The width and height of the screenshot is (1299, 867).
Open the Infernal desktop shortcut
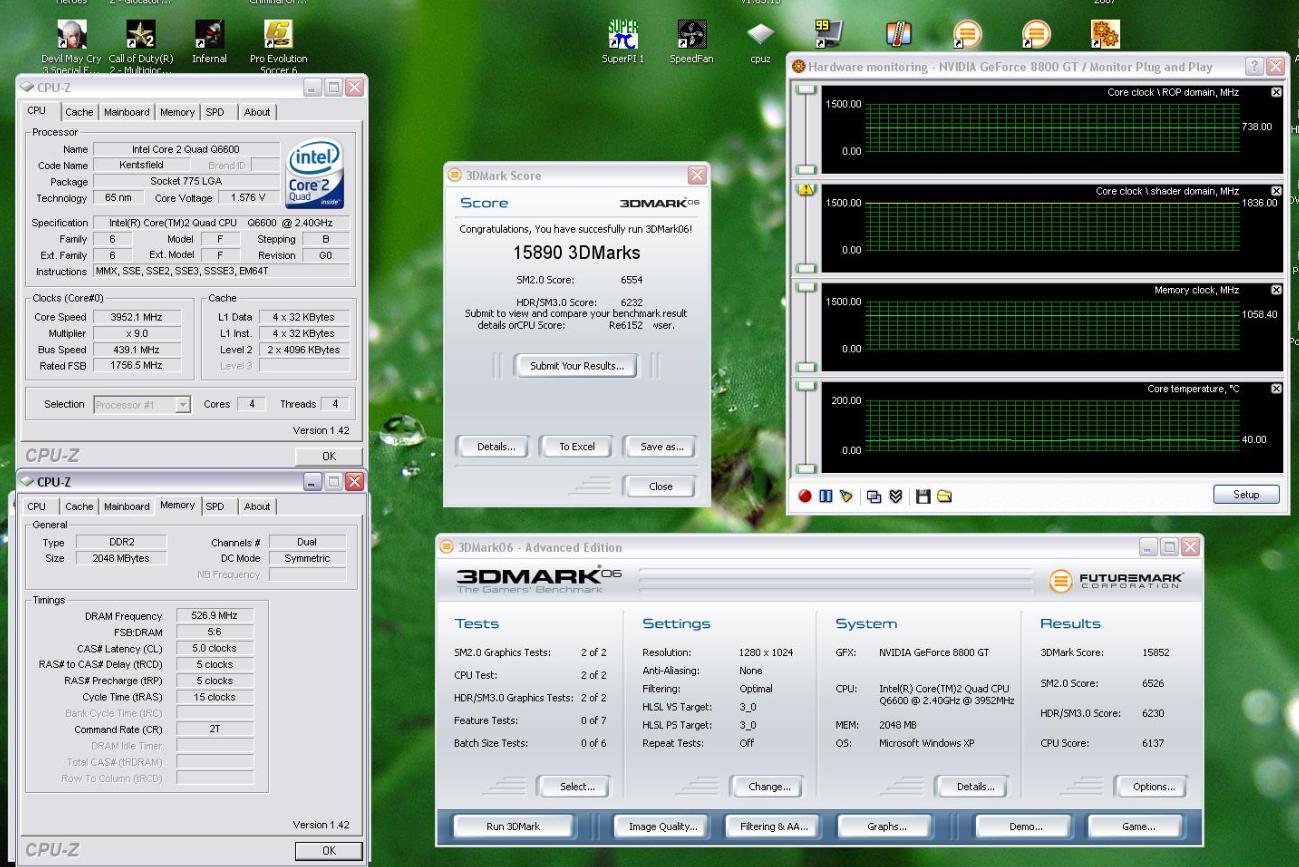[209, 42]
